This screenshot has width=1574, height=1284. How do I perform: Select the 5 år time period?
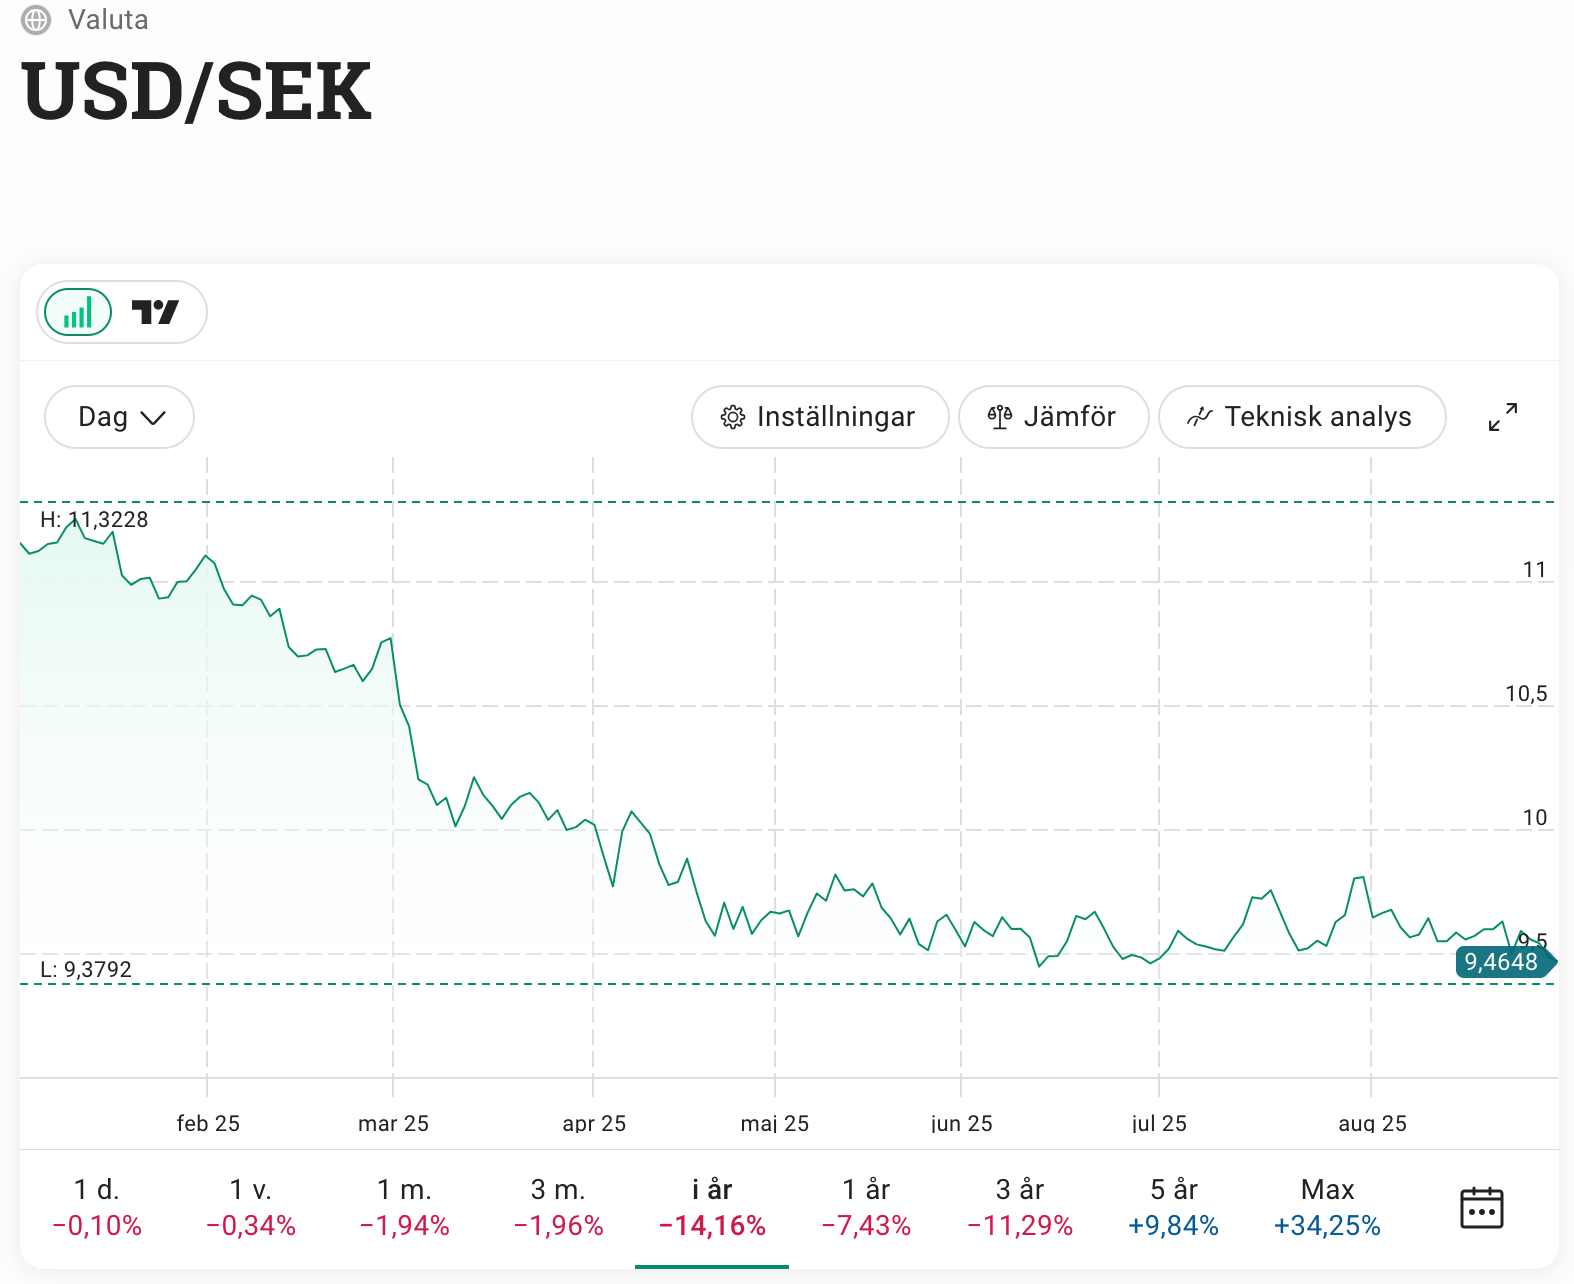1174,1207
